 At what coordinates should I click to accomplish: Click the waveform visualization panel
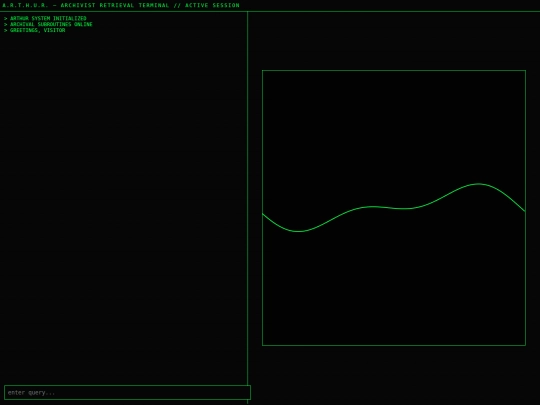coord(394,208)
